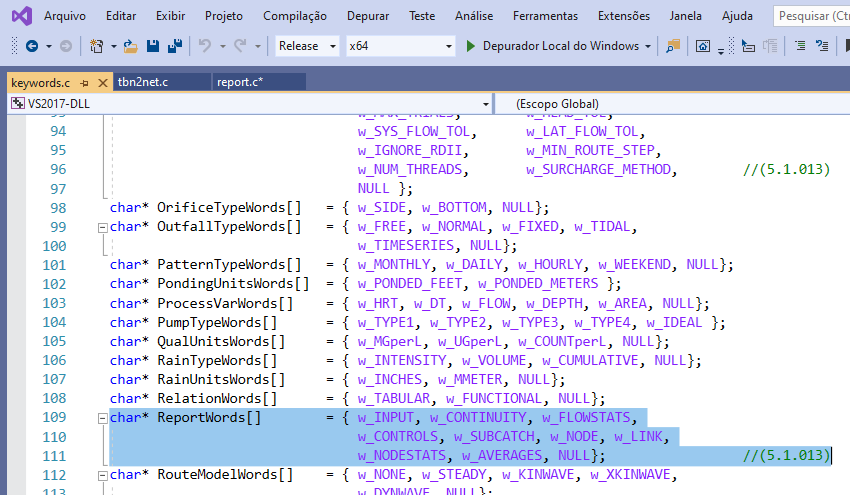The image size is (850, 495).
Task: Open the Ajuda menu
Action: click(737, 16)
